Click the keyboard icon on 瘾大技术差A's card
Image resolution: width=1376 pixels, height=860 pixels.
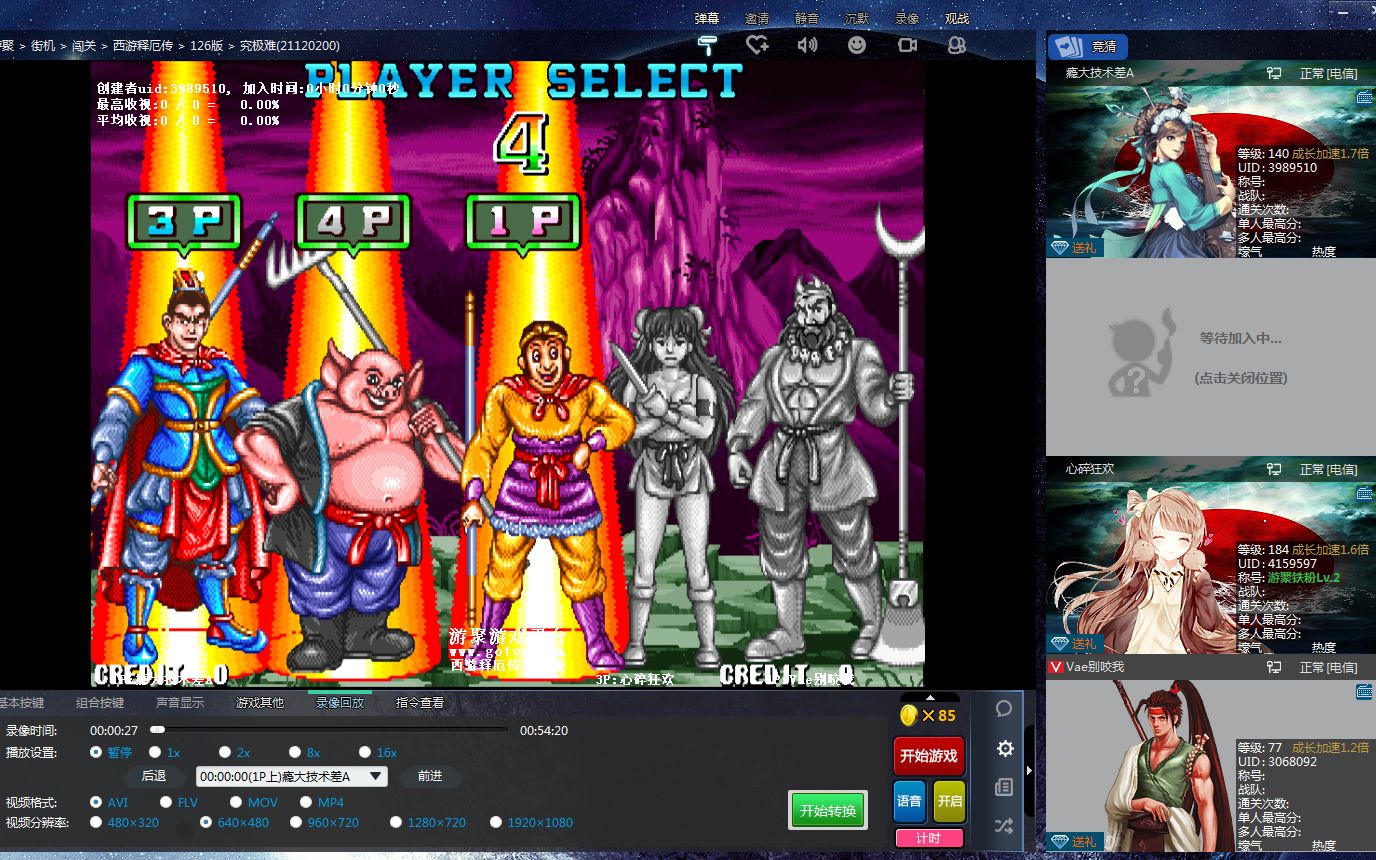point(1364,97)
